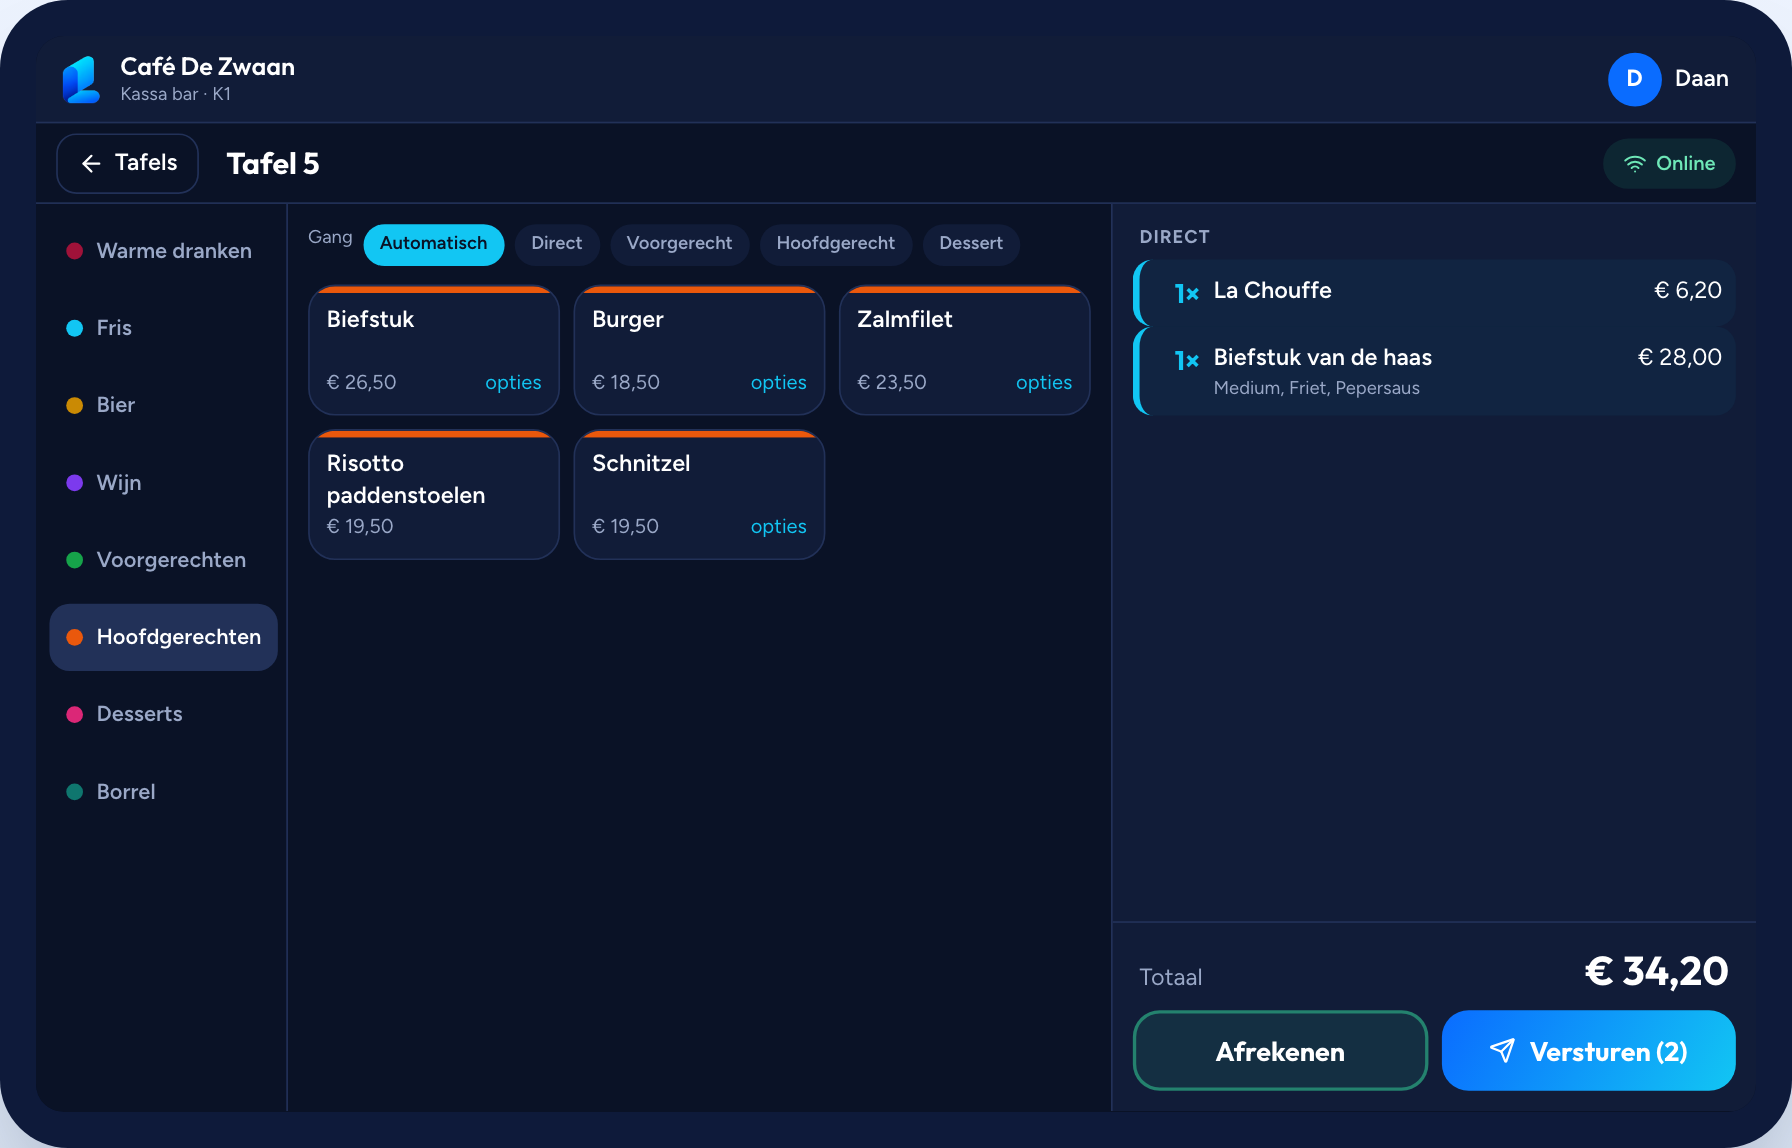Set course to Direct
This screenshot has height=1148, width=1792.
pyautogui.click(x=557, y=244)
